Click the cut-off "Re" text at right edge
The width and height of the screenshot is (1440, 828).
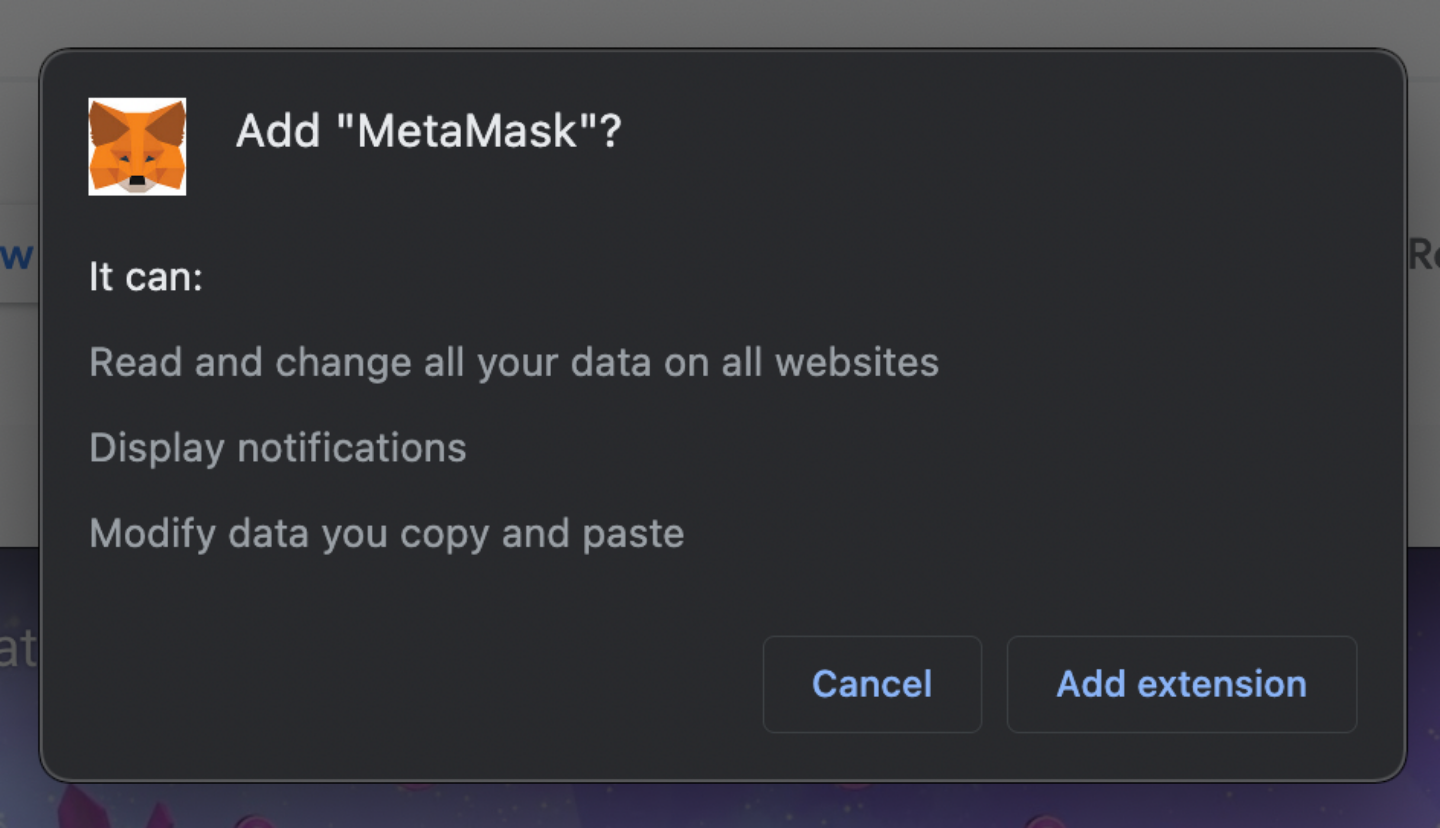[1423, 255]
